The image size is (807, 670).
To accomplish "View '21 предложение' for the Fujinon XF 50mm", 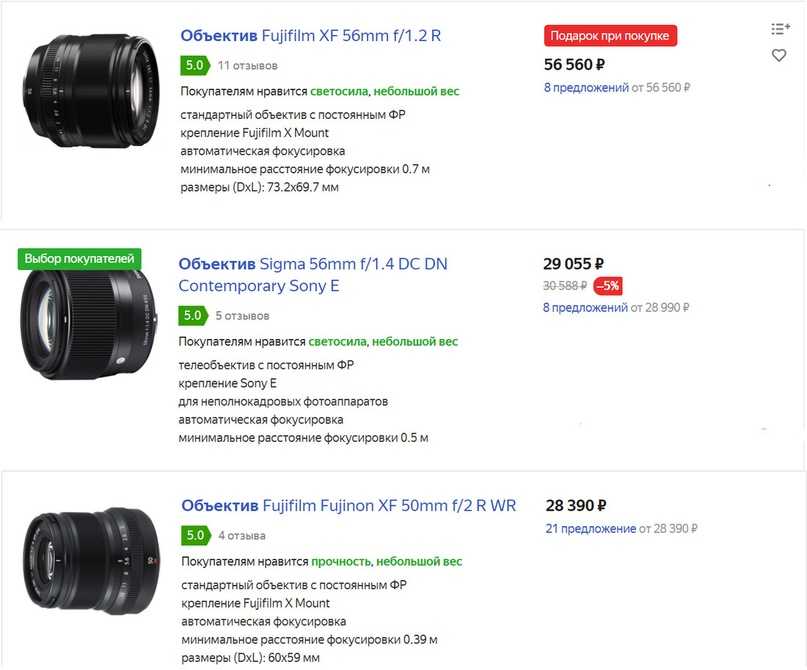I will pyautogui.click(x=590, y=529).
